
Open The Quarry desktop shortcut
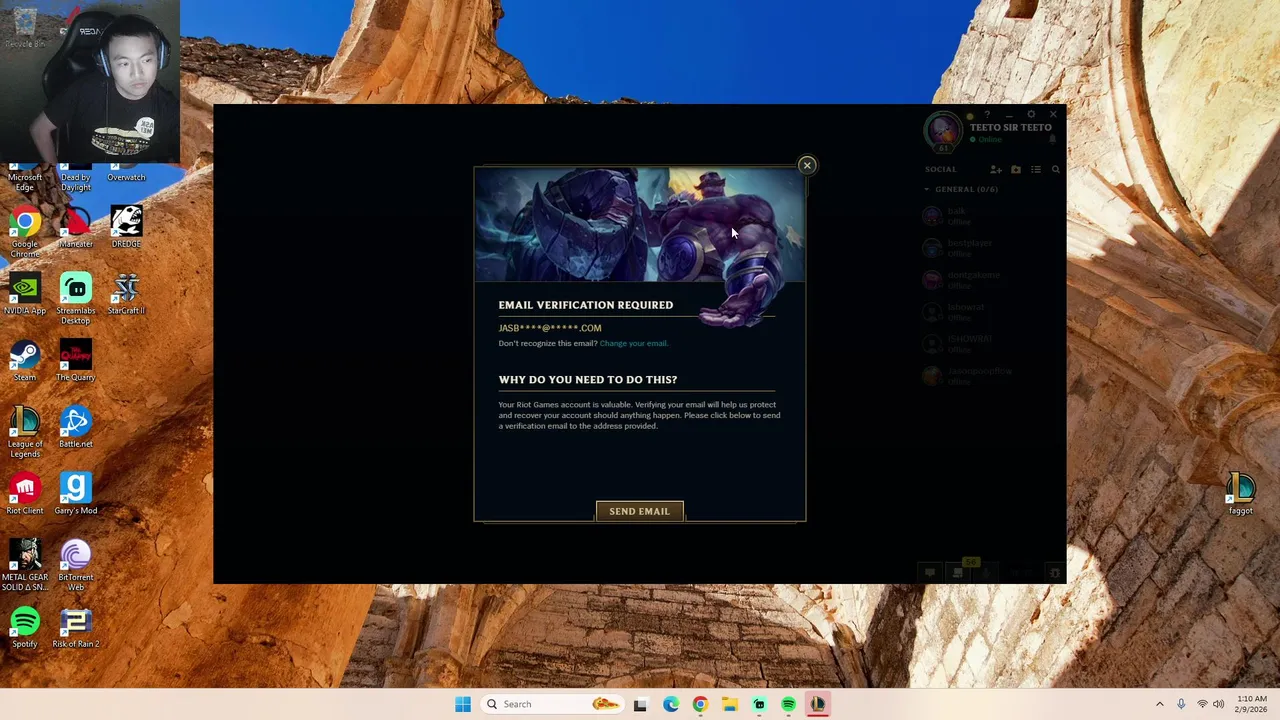[76, 361]
